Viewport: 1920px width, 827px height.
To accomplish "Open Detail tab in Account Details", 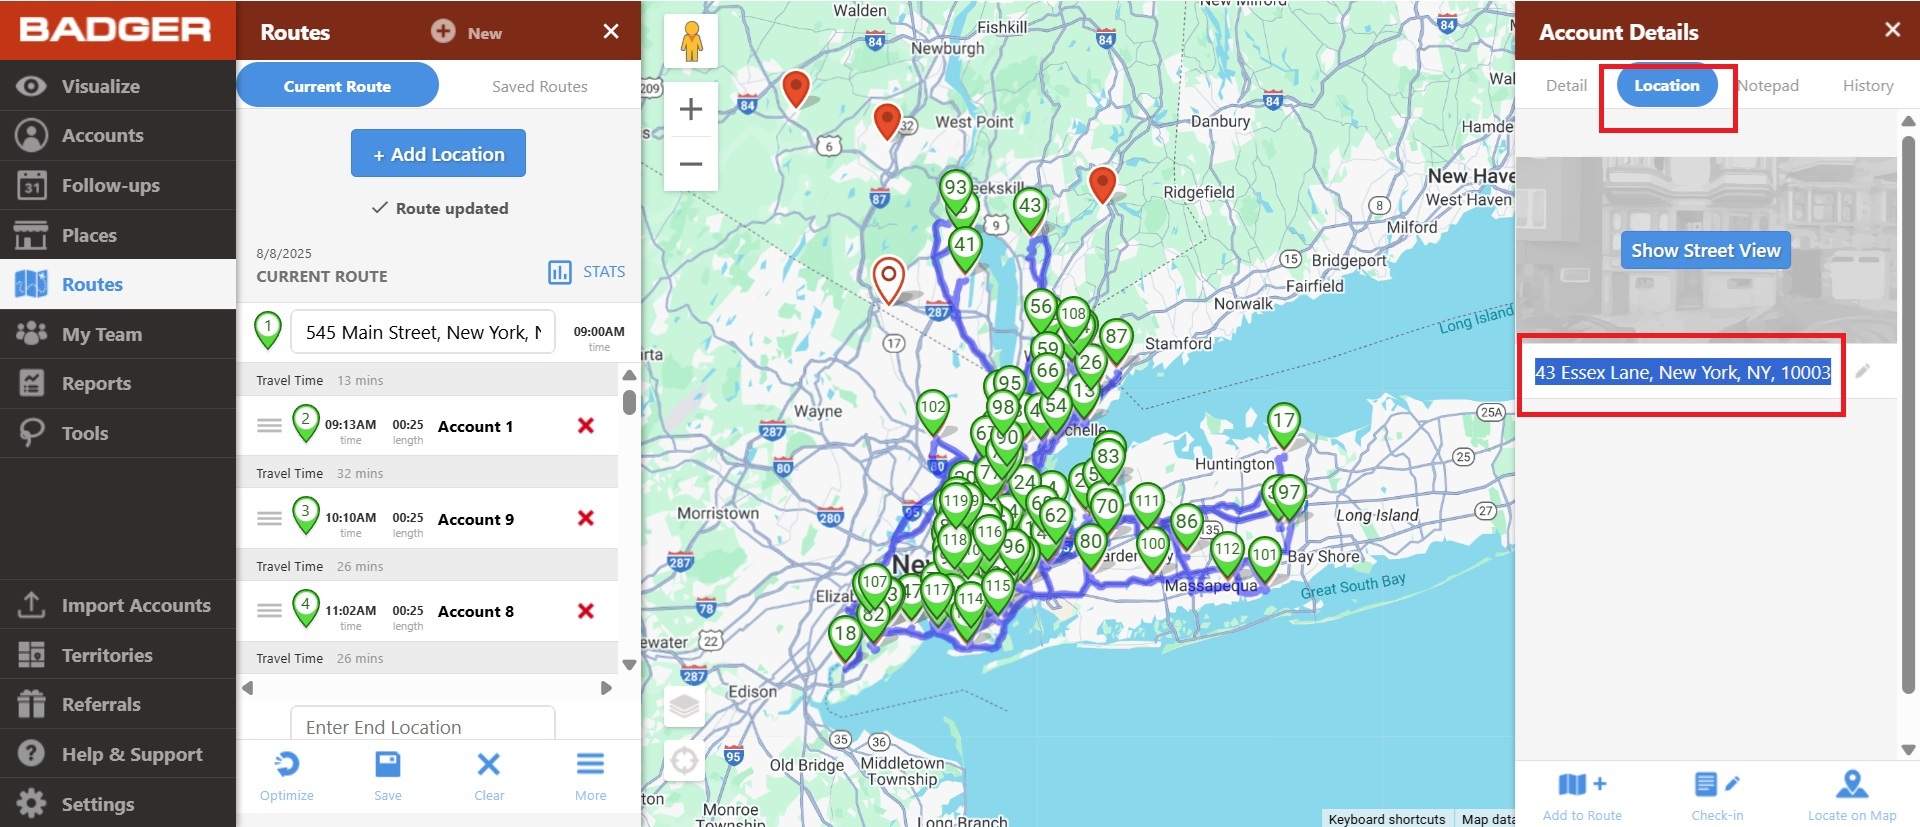I will coord(1566,86).
